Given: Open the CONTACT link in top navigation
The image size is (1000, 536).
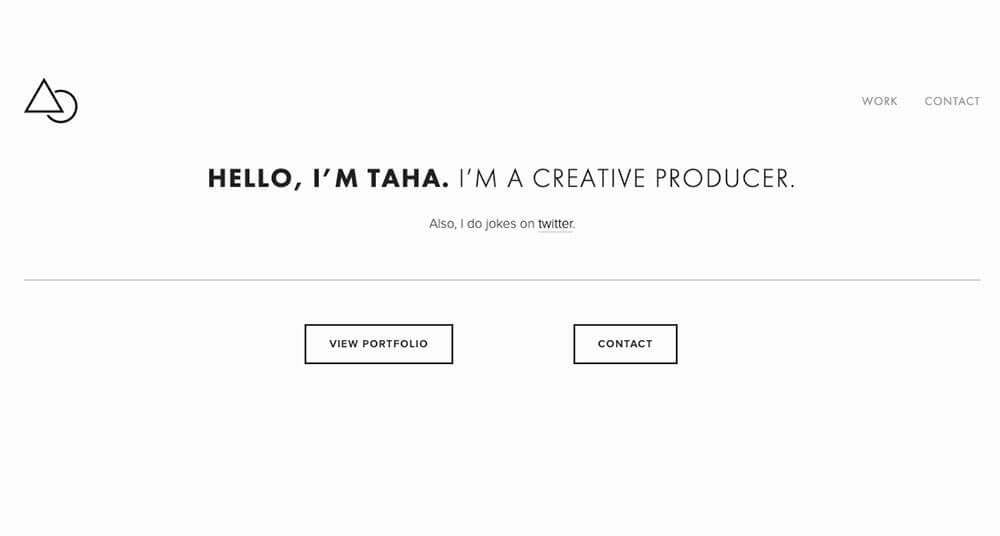Looking at the screenshot, I should pos(952,101).
